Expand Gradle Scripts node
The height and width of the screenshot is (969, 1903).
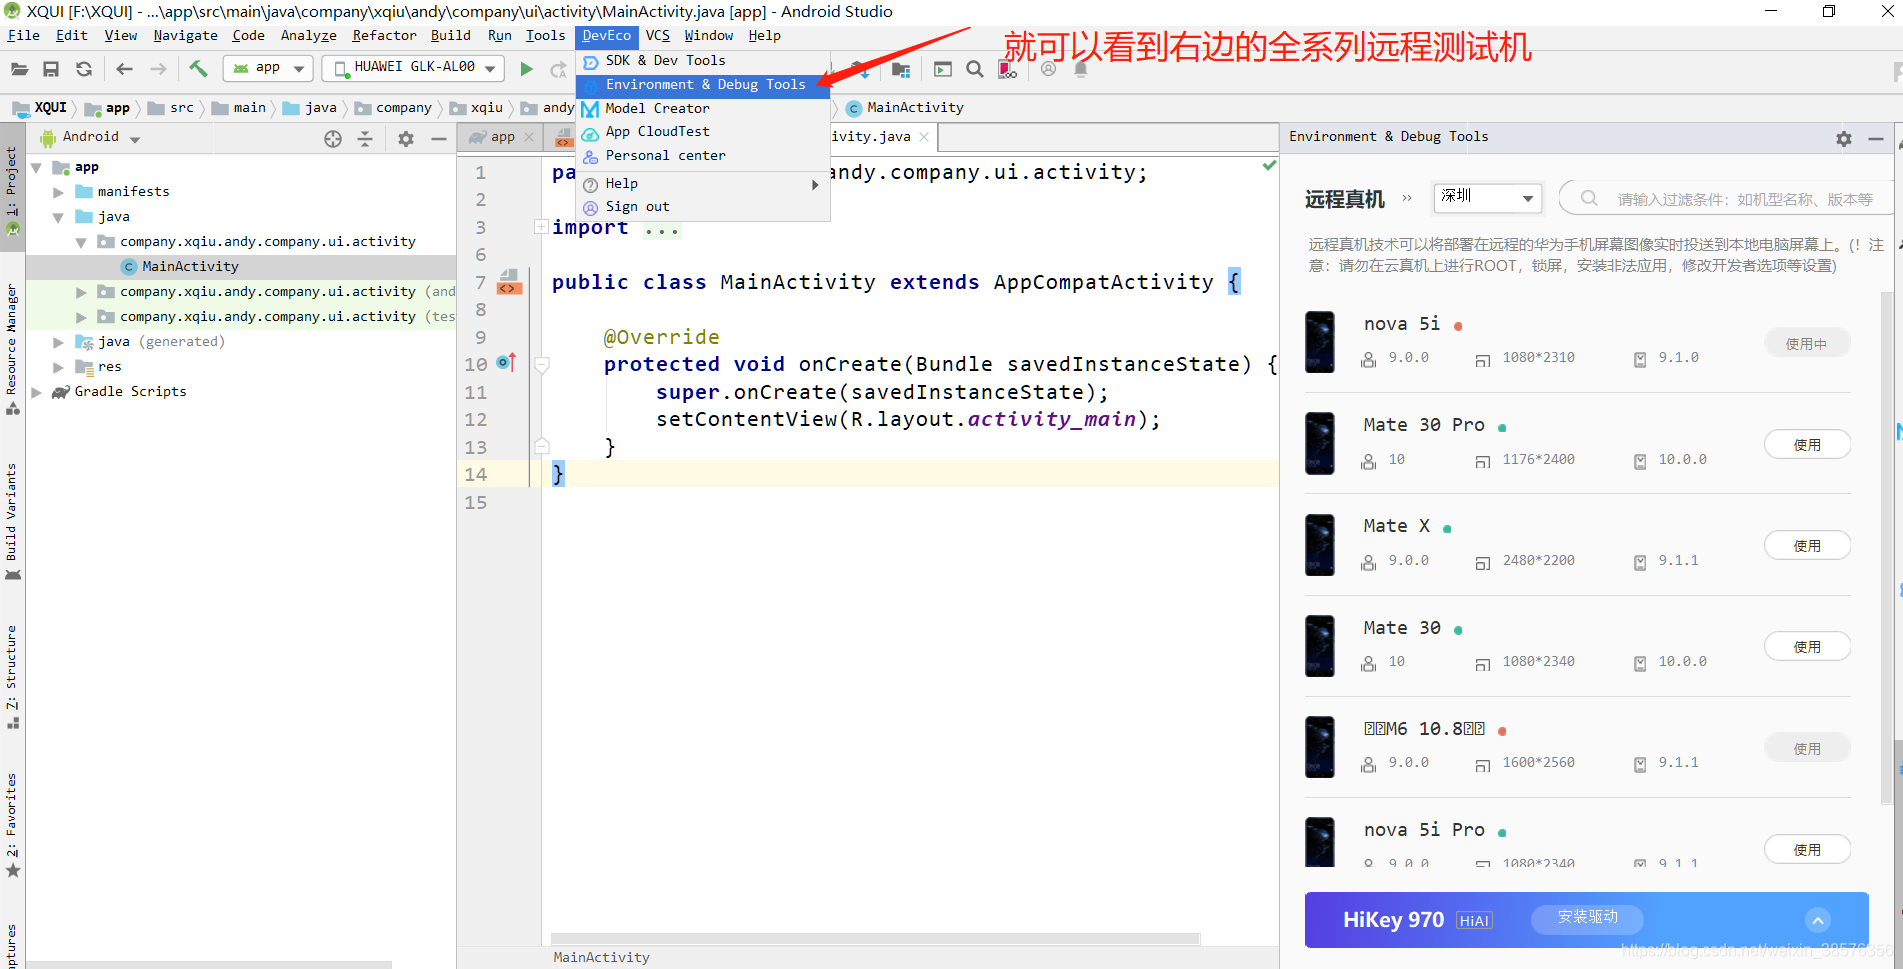(x=37, y=392)
